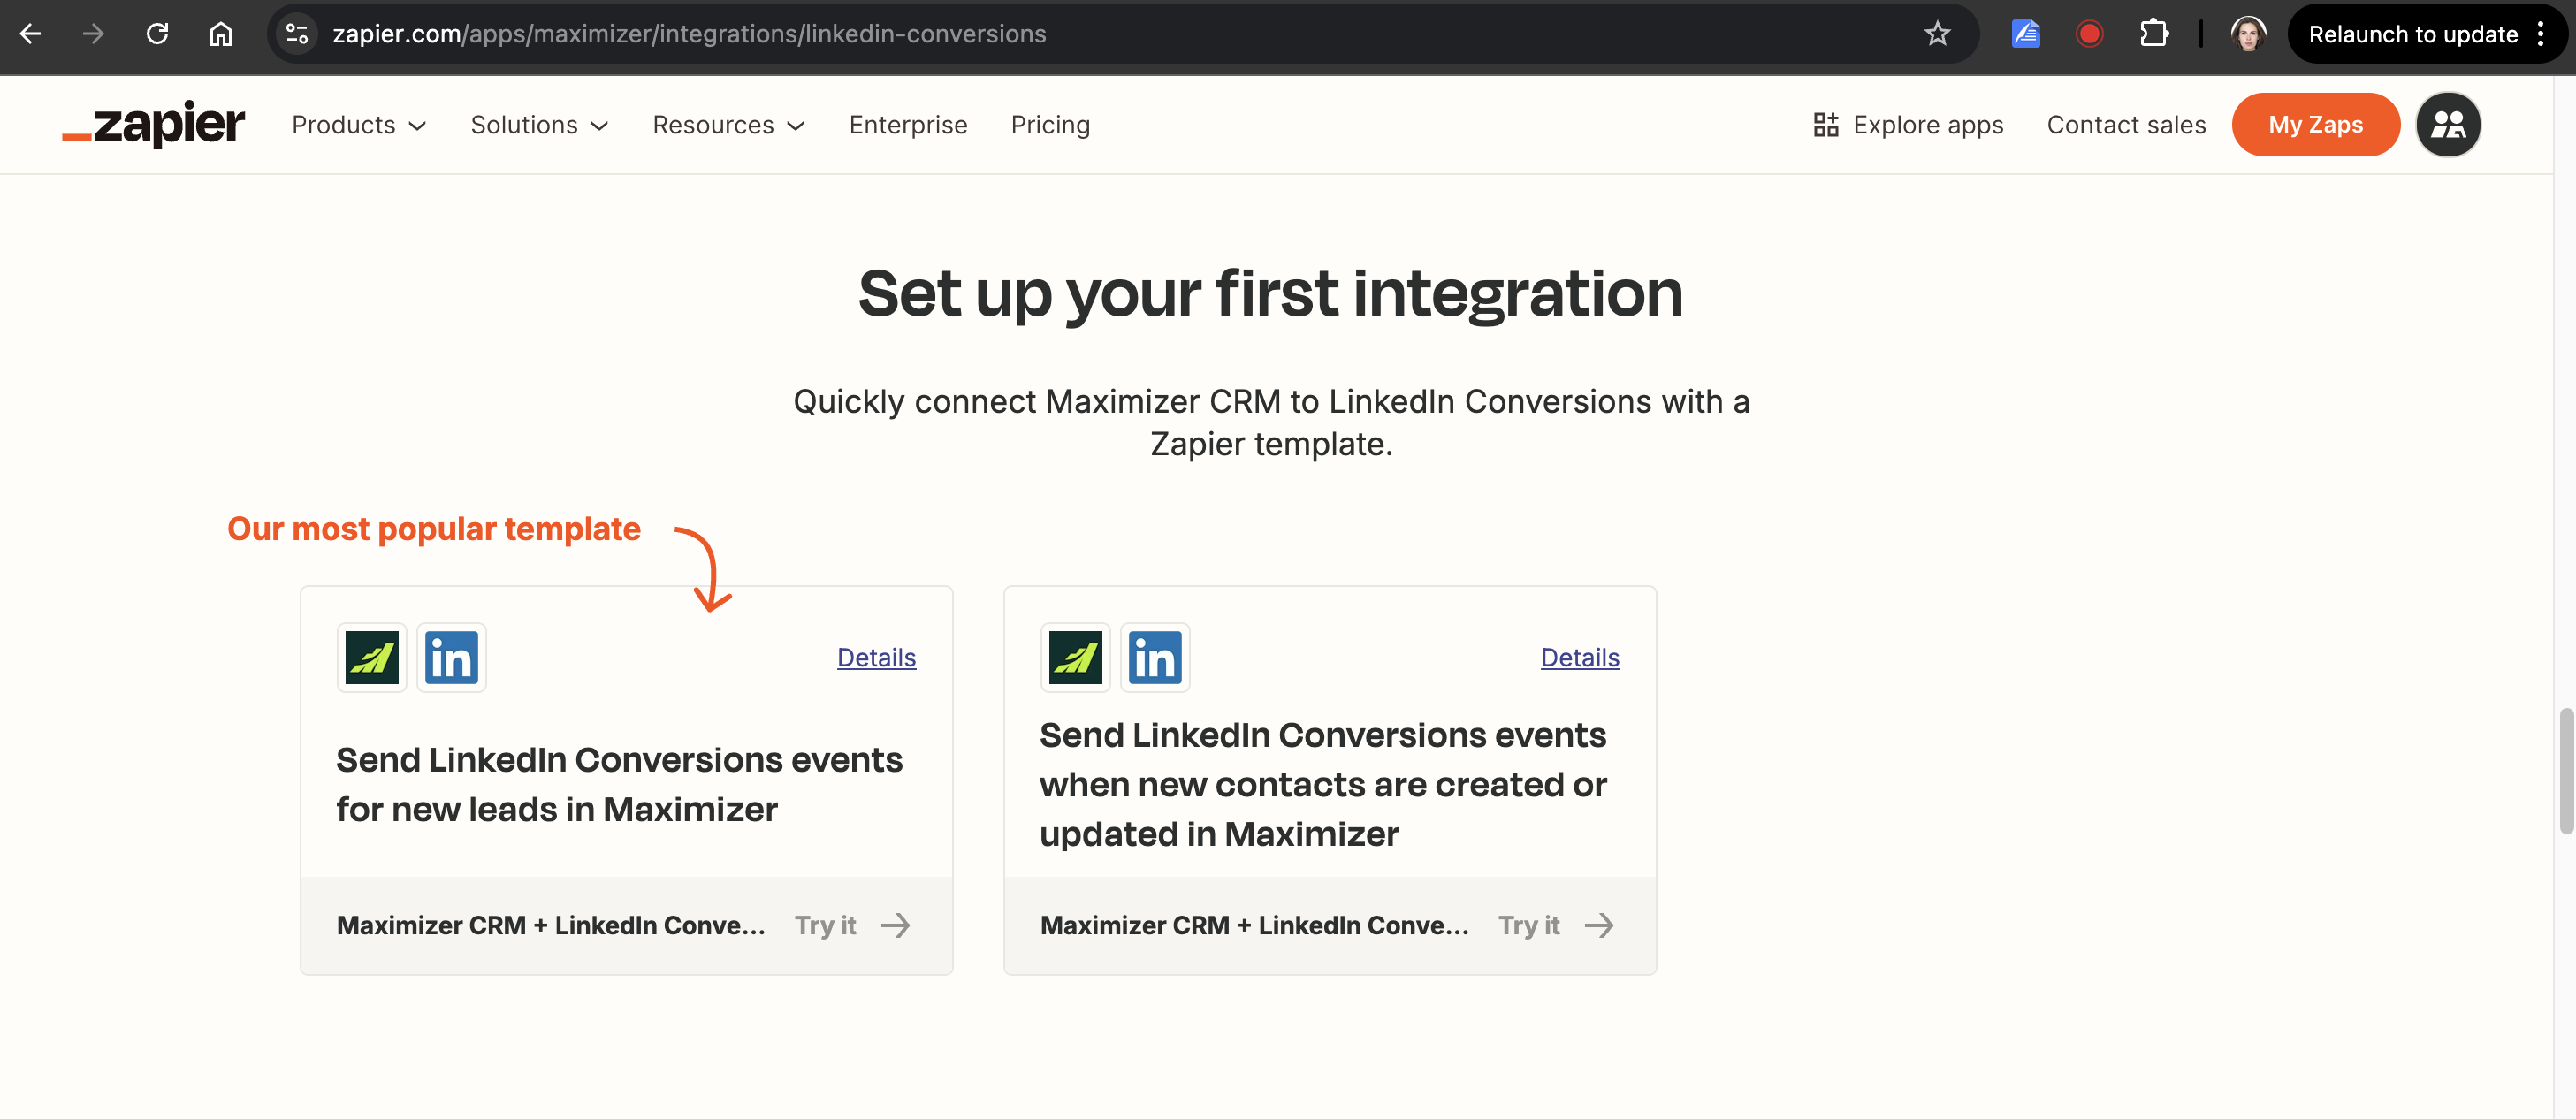Open site information icon in address bar

coord(297,34)
